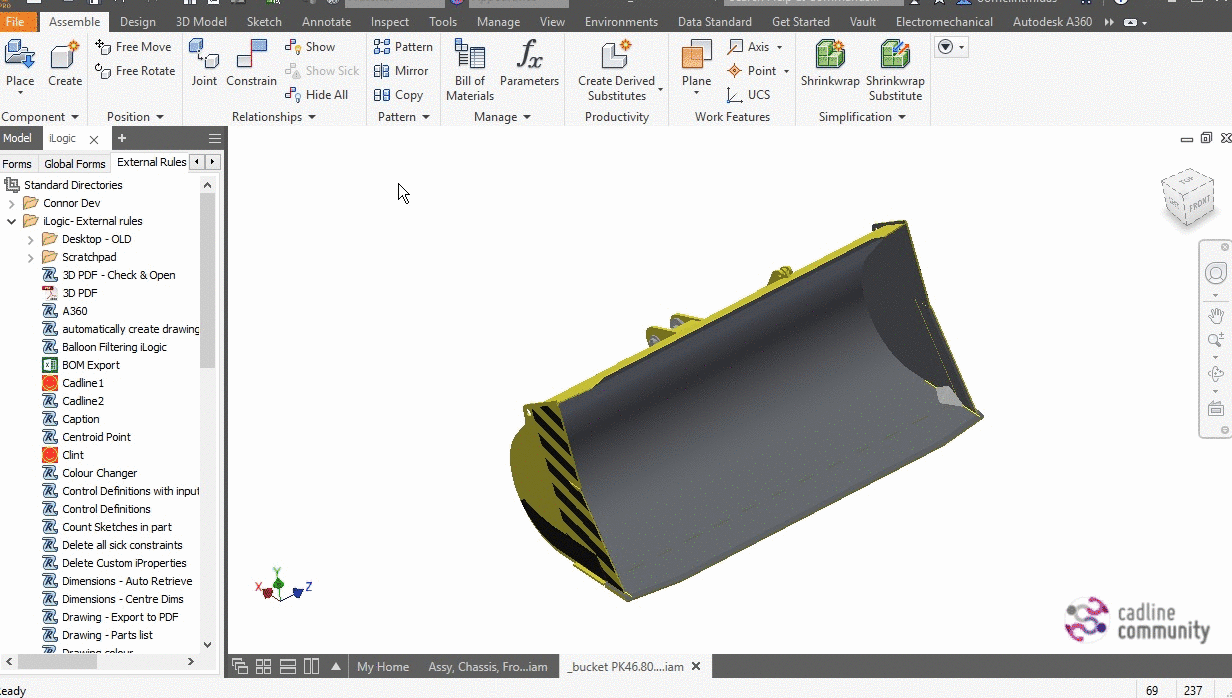Click the UCS tool

(749, 95)
